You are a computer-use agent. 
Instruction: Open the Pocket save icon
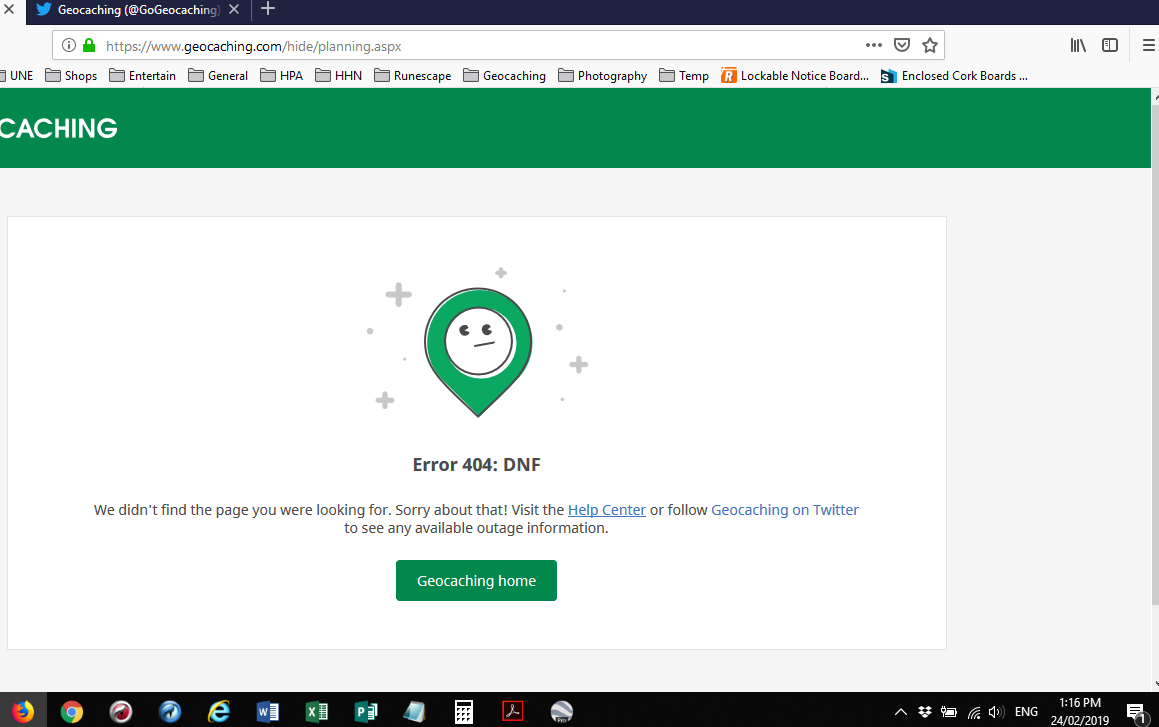[x=901, y=45]
